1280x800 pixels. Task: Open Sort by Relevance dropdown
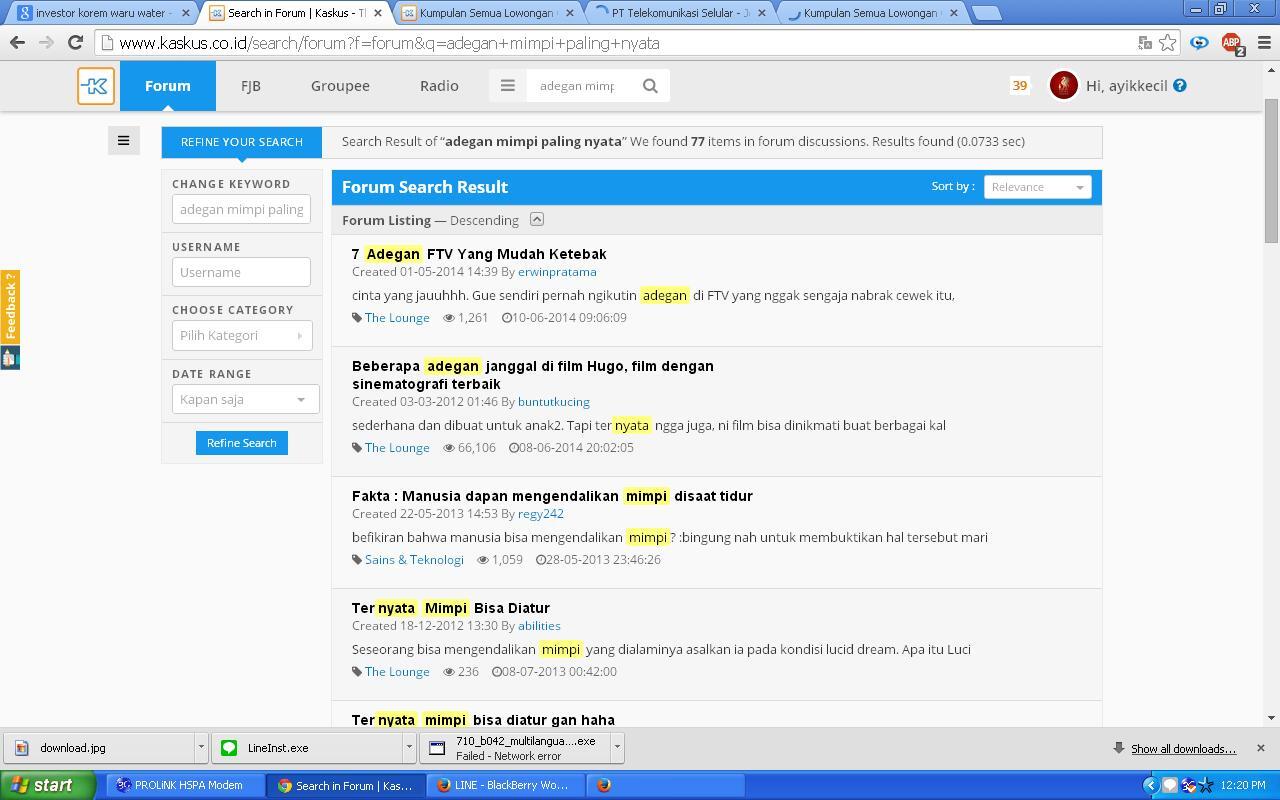1037,187
